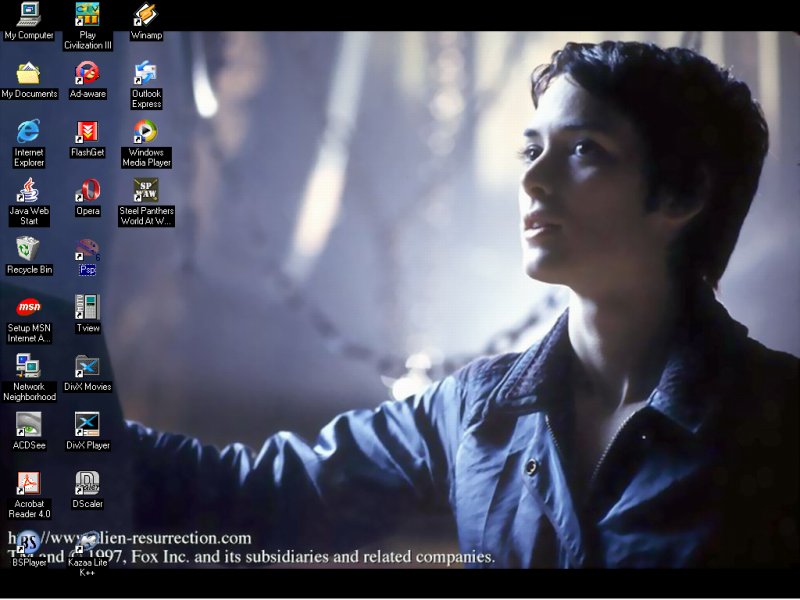Click the Tview desktop icon

(87, 307)
